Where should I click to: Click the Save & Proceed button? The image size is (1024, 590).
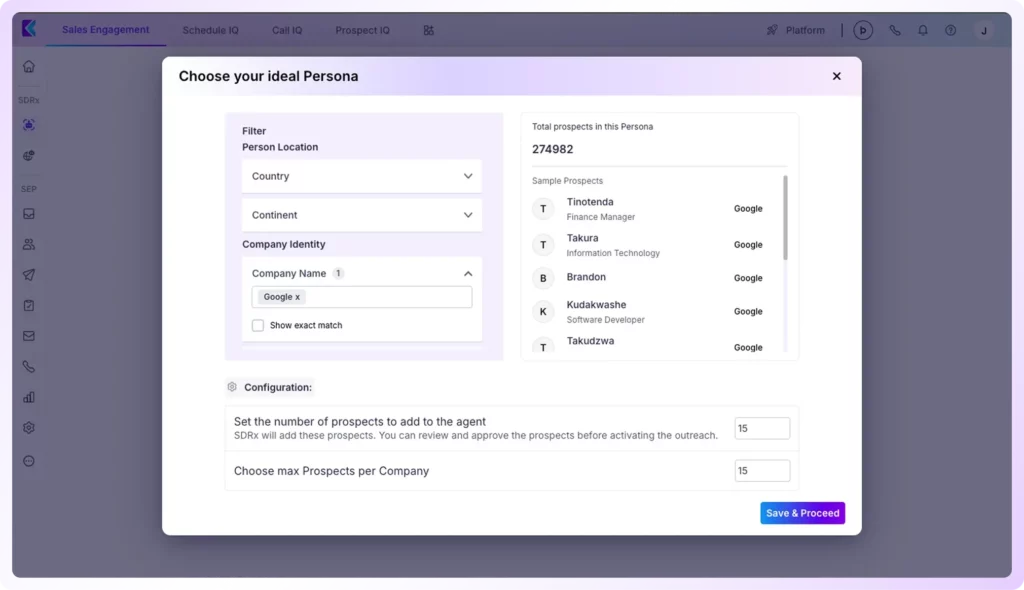802,513
